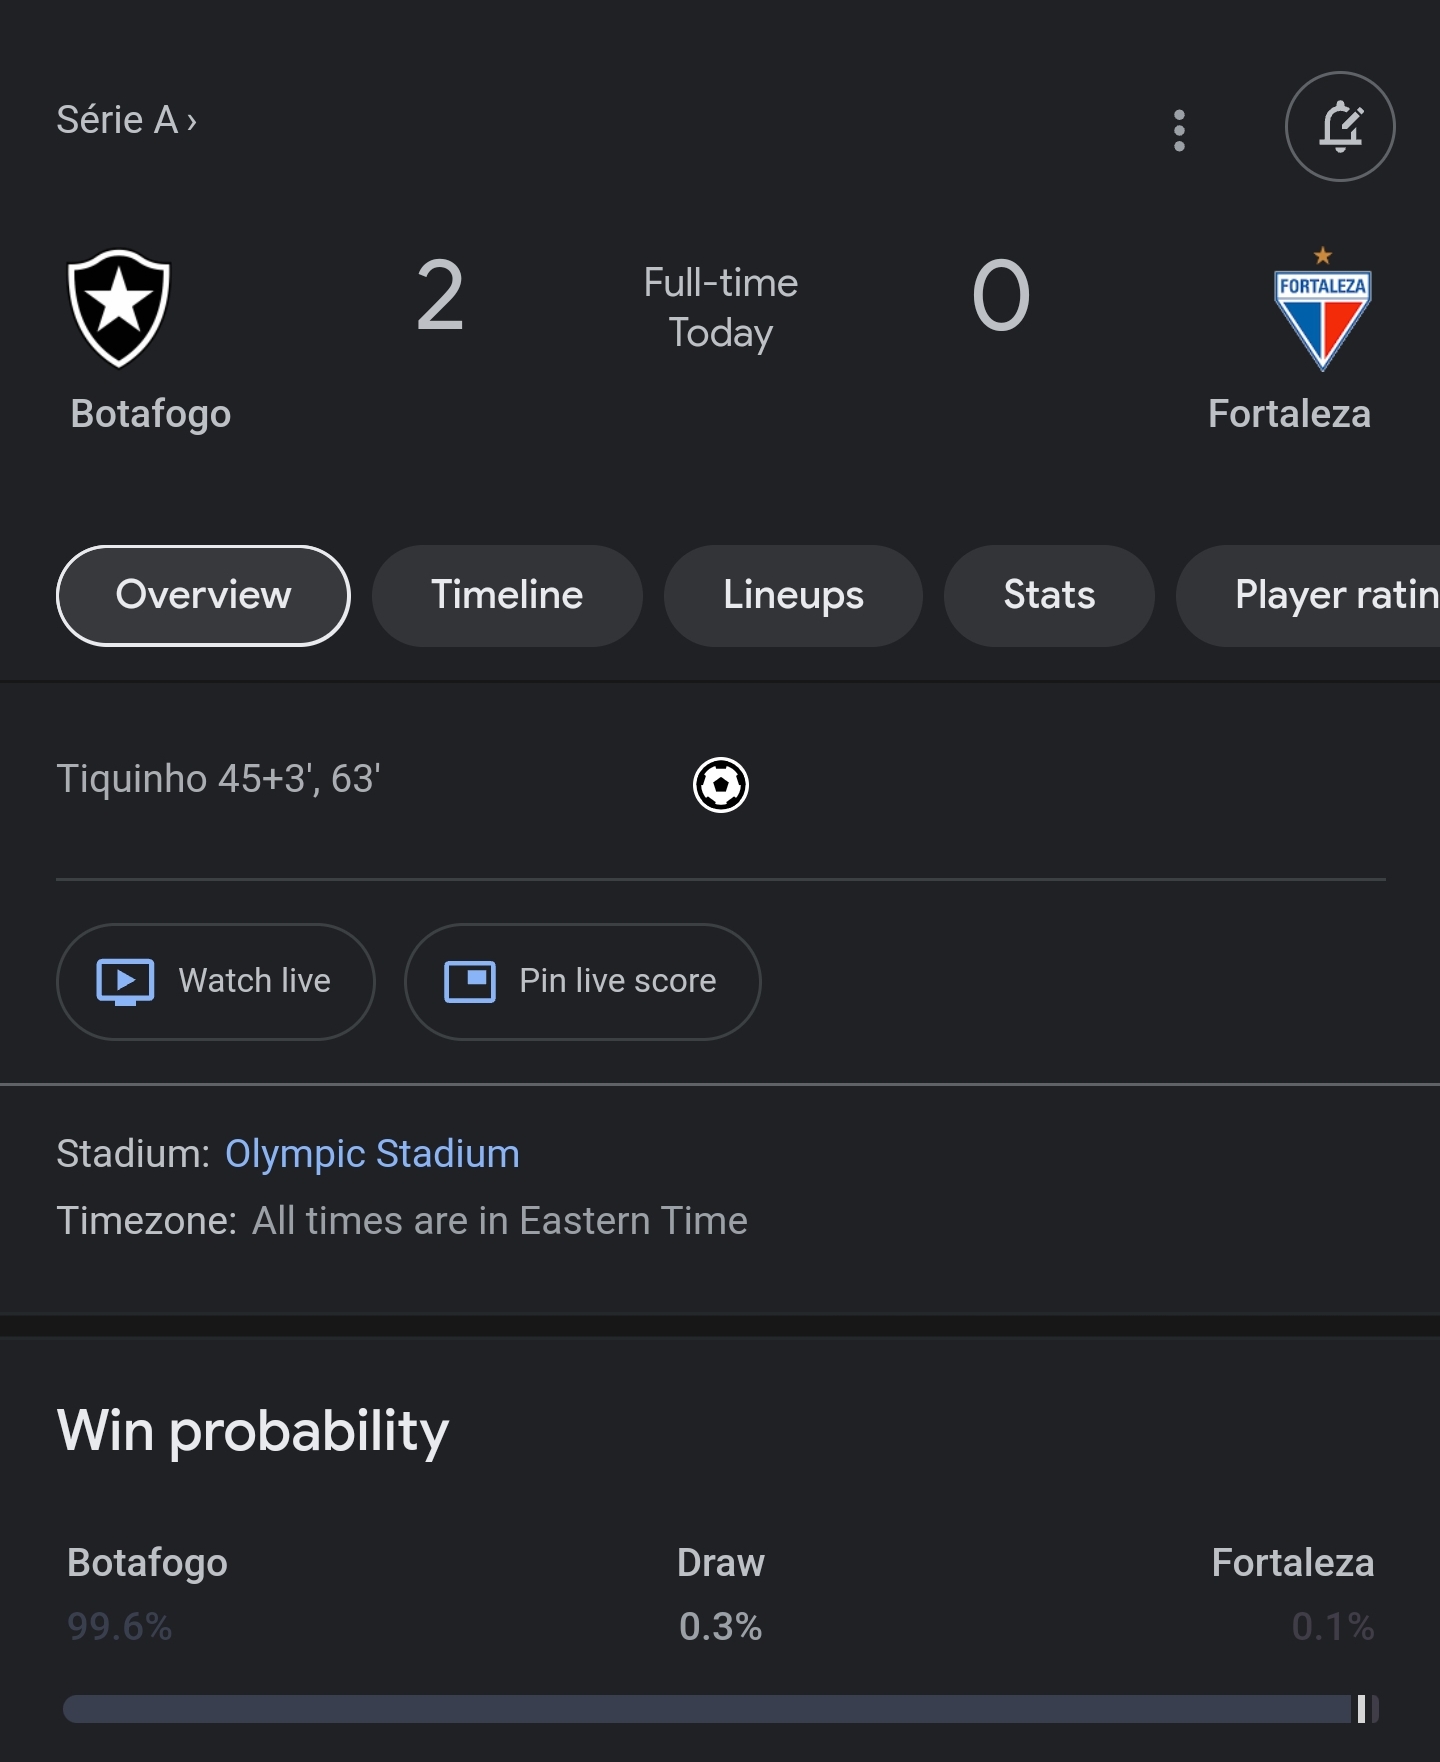The image size is (1440, 1762).
Task: Tap the Draw 0.3% probability value
Action: (721, 1627)
